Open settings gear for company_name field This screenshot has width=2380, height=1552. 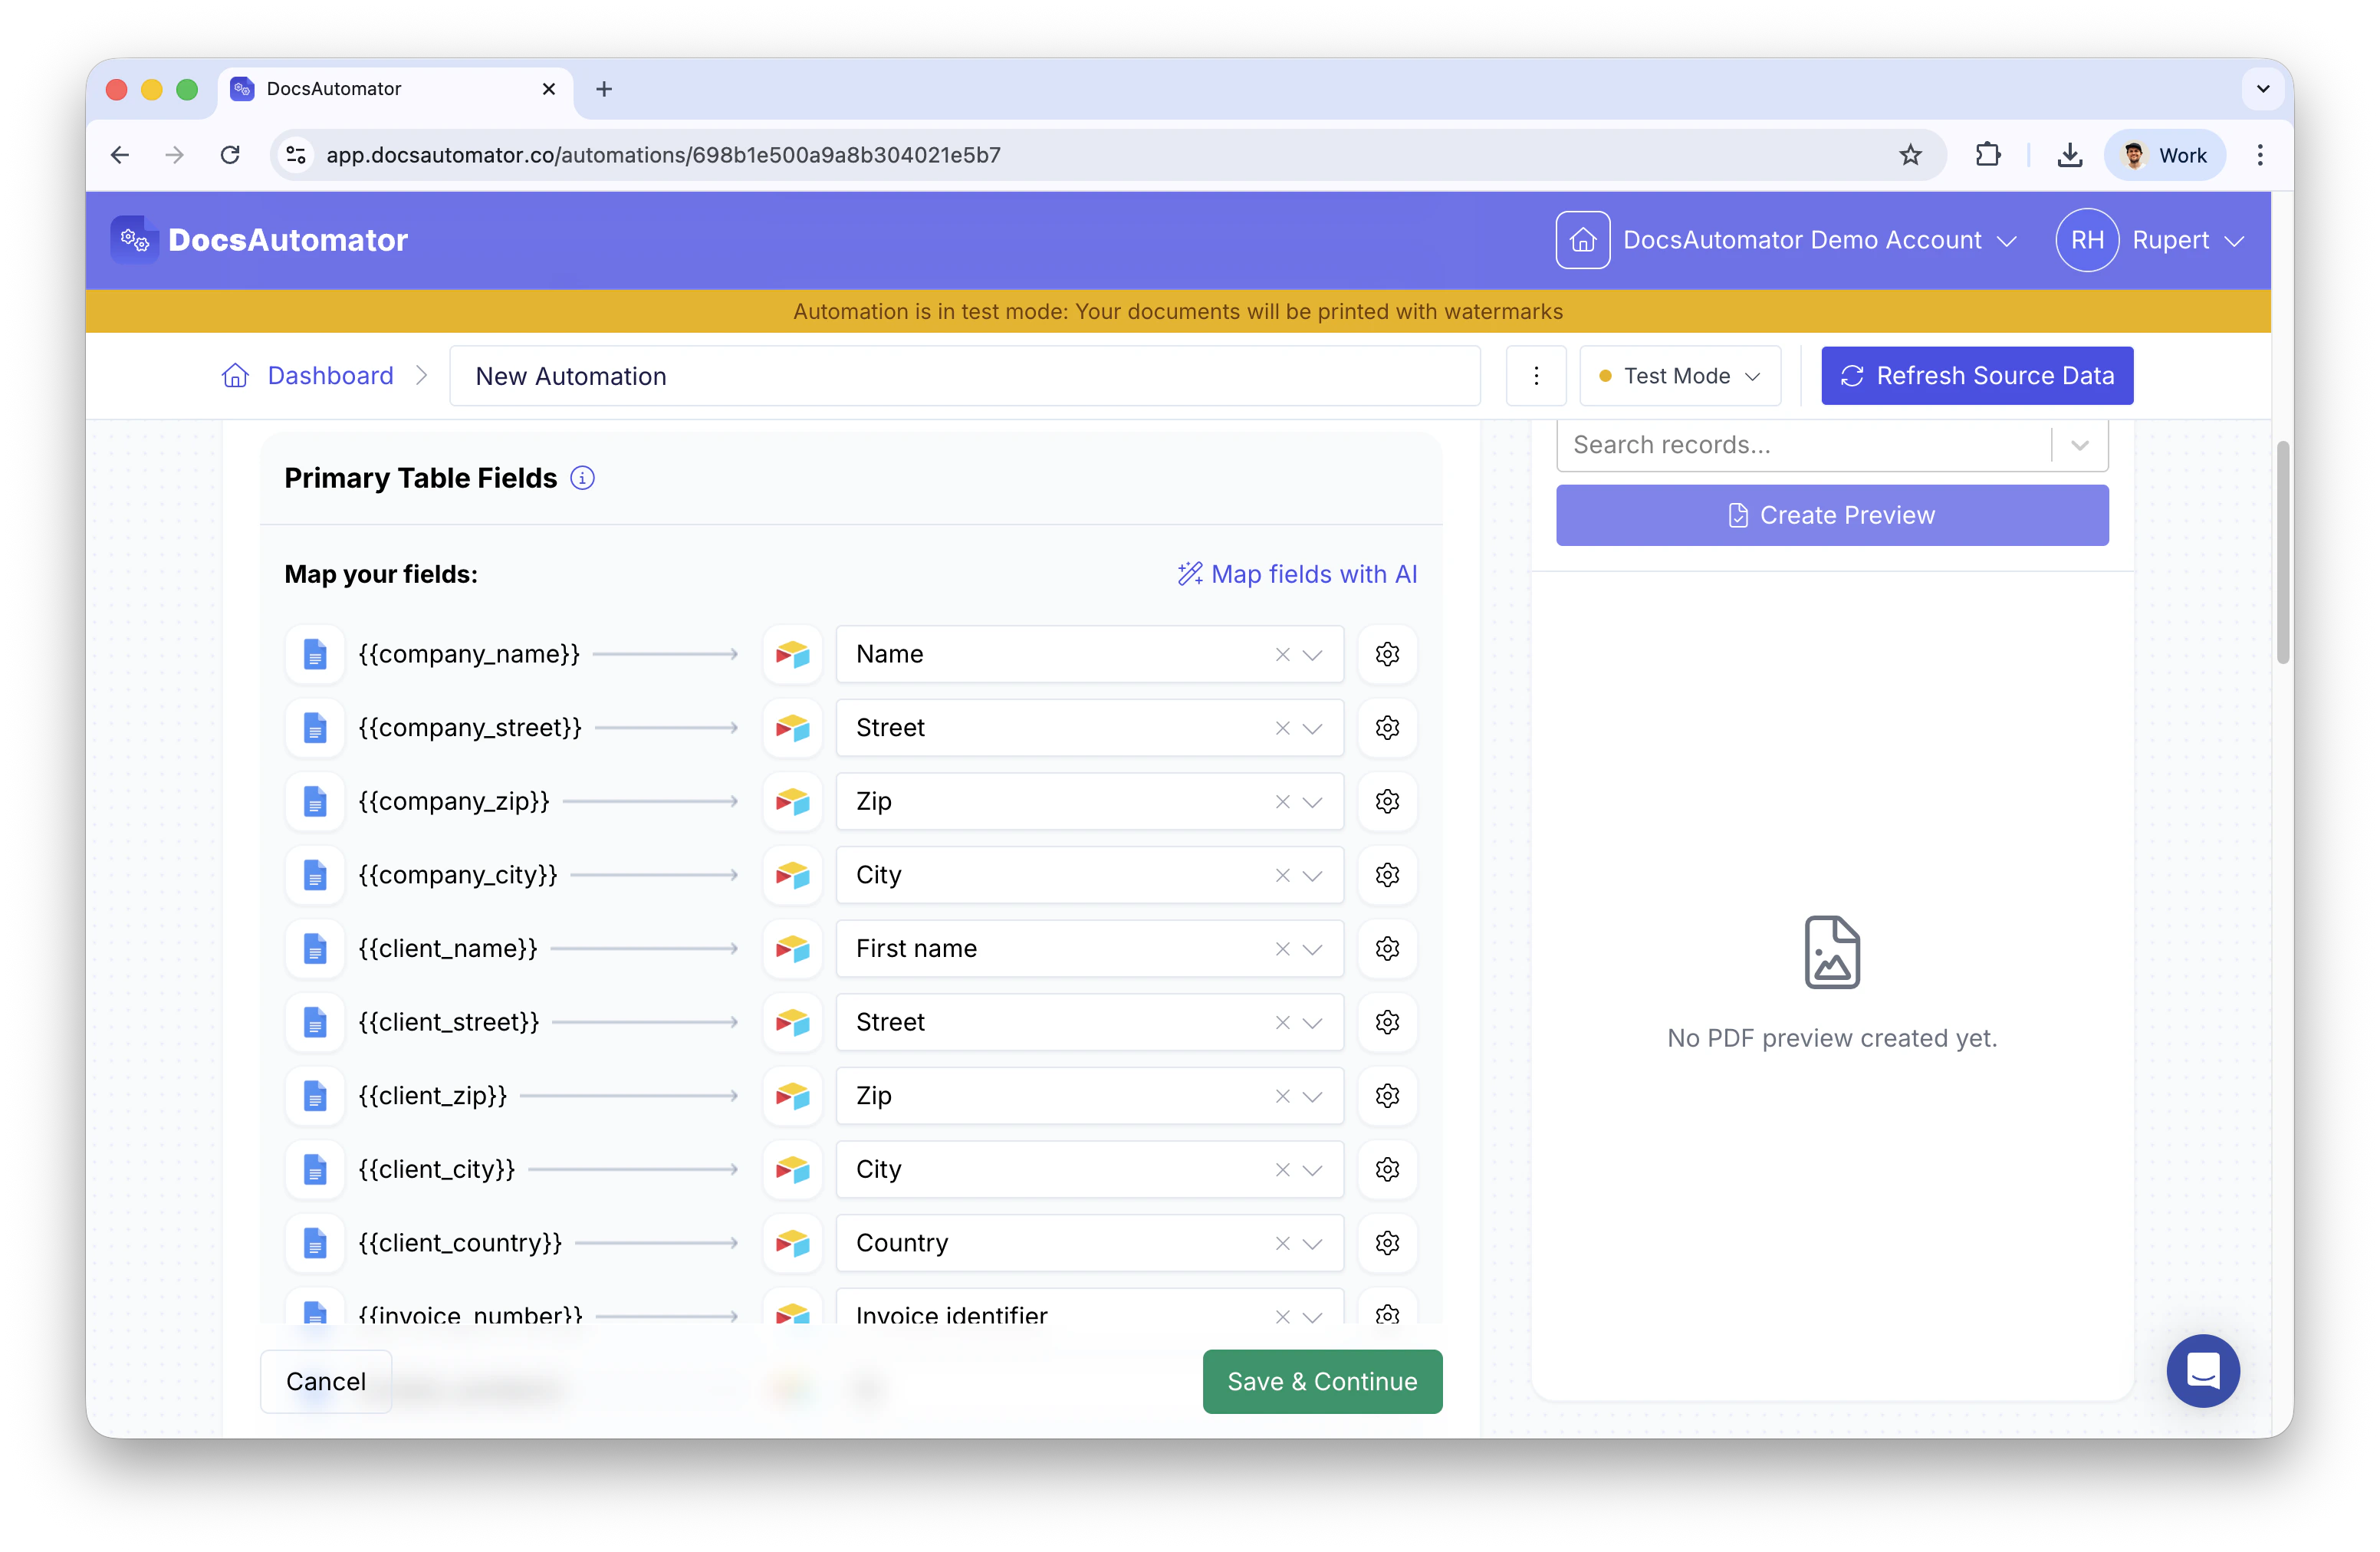coord(1387,654)
